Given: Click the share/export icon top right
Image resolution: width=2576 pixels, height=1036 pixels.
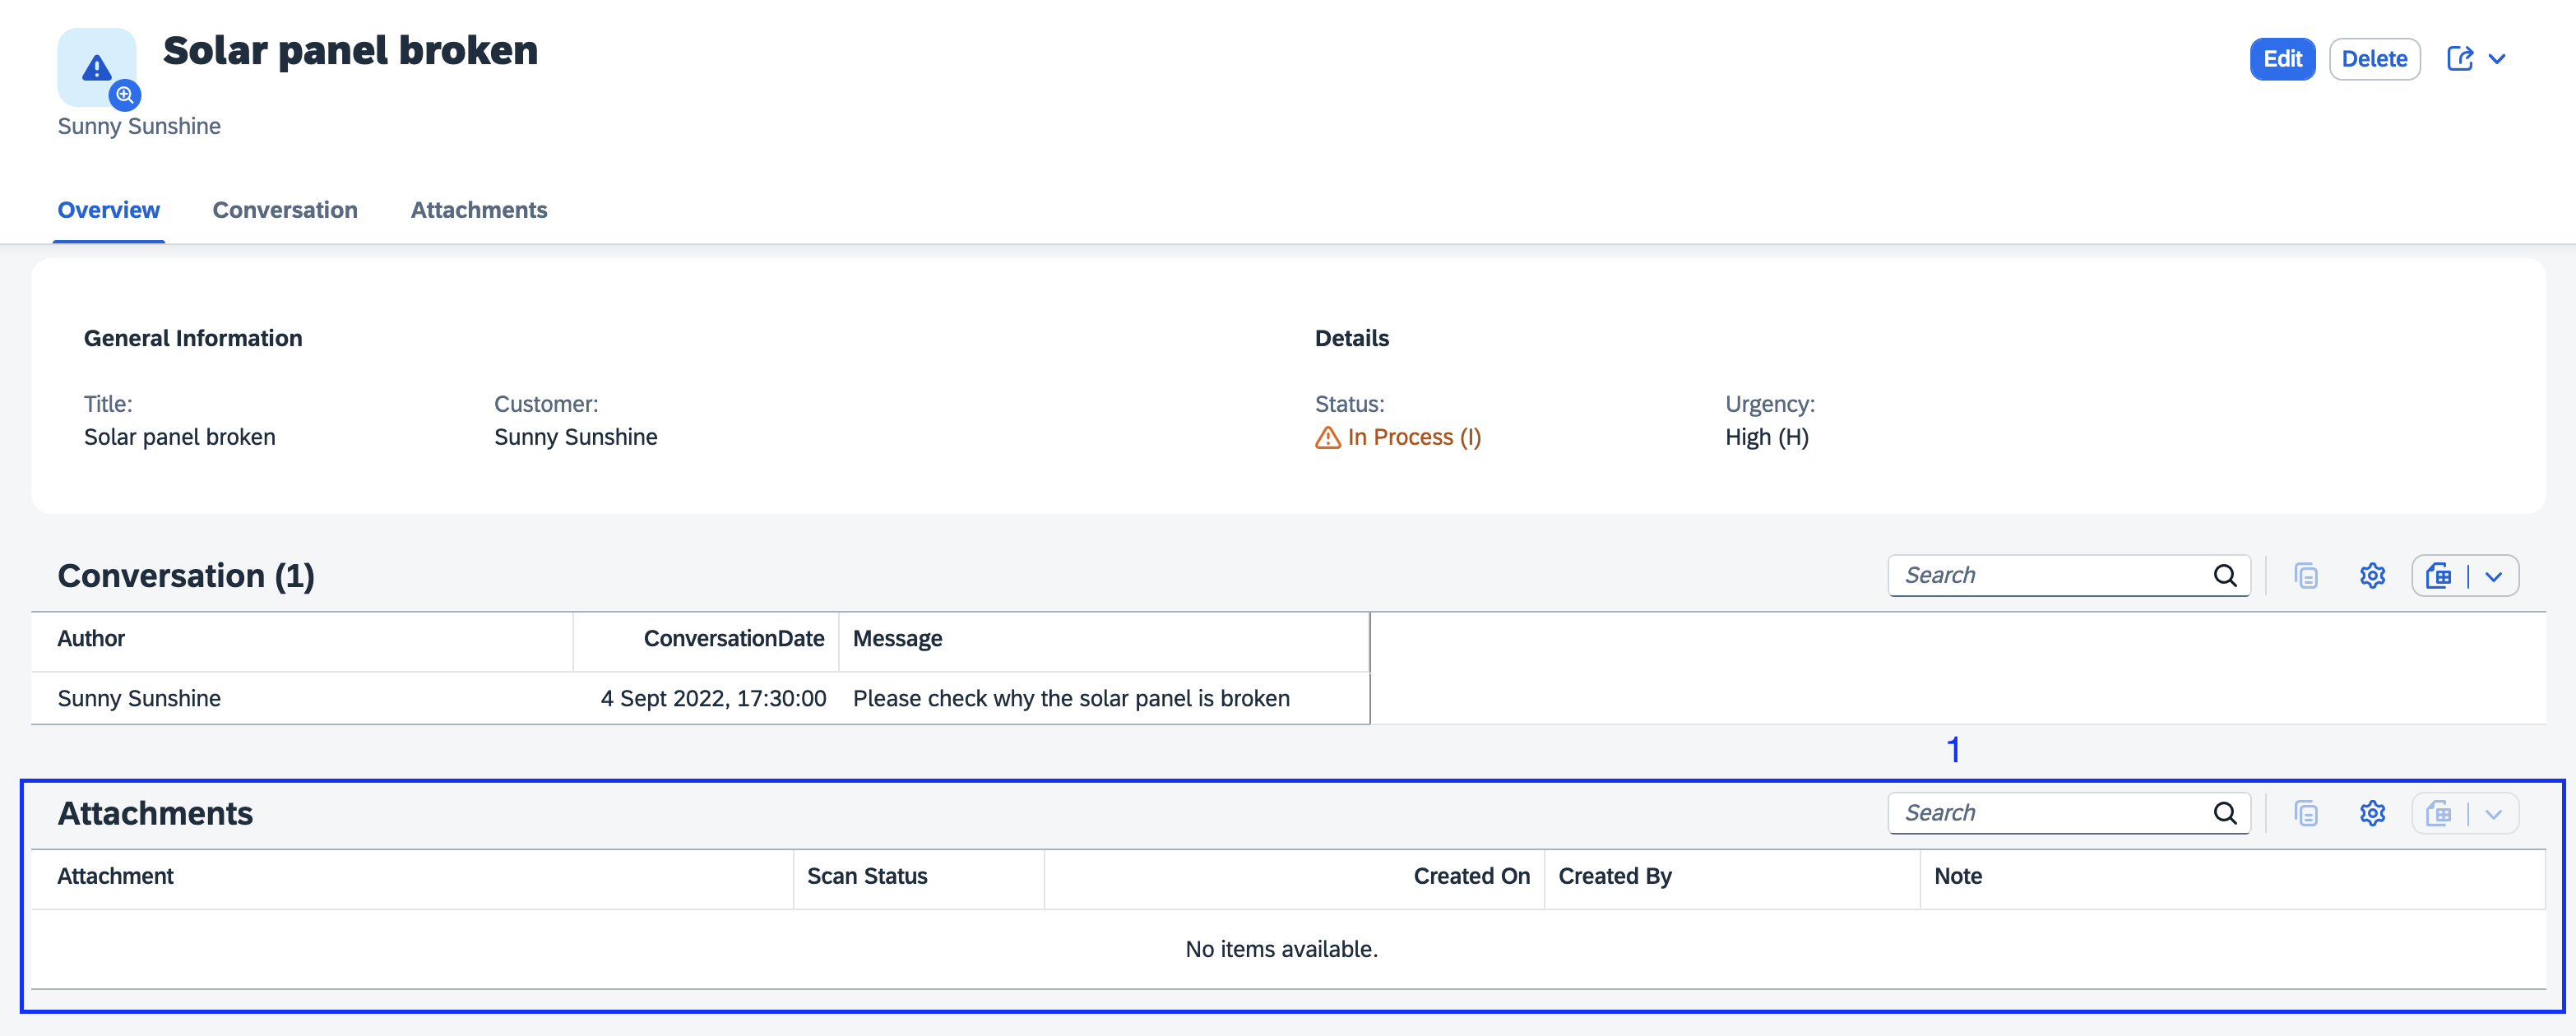Looking at the screenshot, I should [2459, 61].
